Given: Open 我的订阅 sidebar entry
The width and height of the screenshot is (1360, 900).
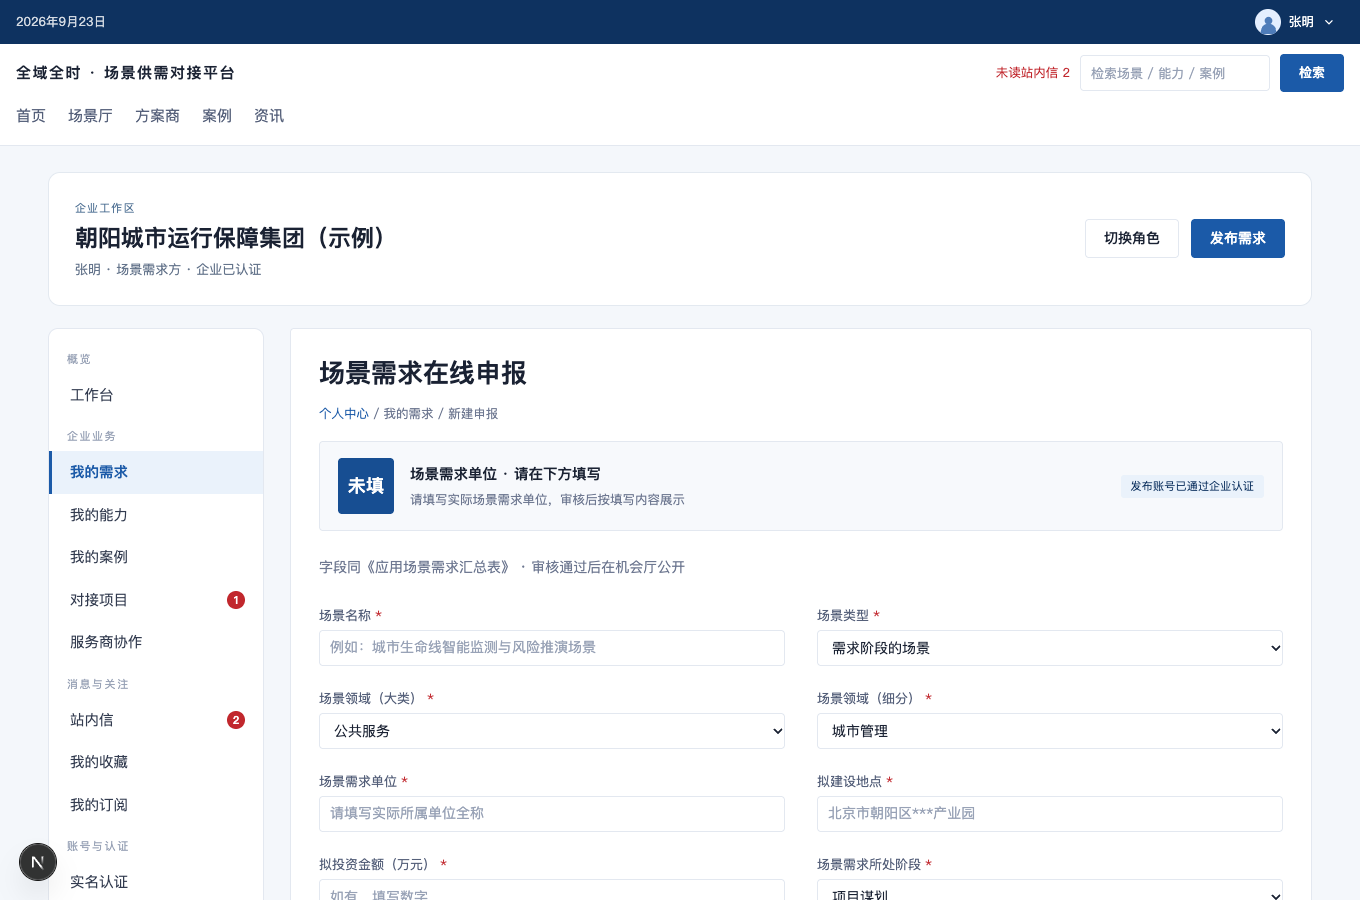Looking at the screenshot, I should click(156, 805).
